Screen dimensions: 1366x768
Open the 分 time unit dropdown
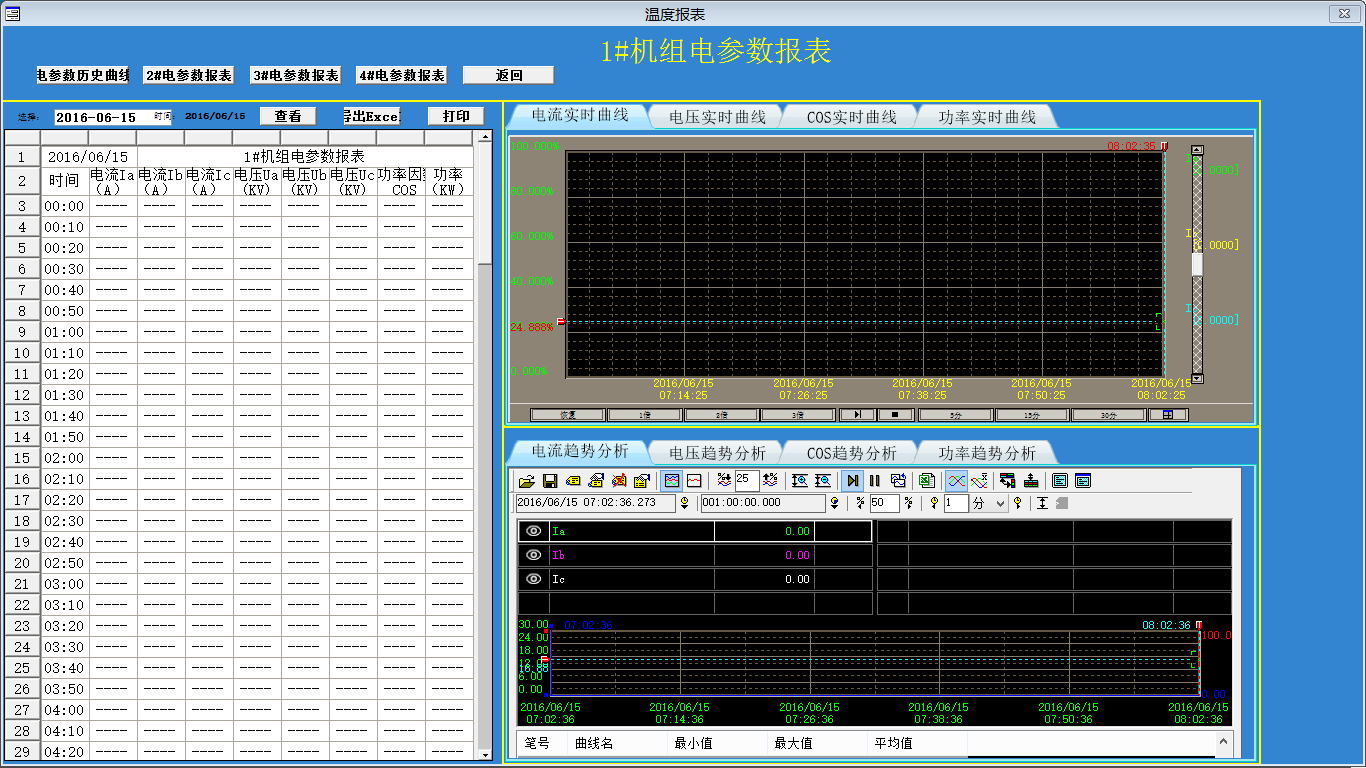[x=998, y=503]
